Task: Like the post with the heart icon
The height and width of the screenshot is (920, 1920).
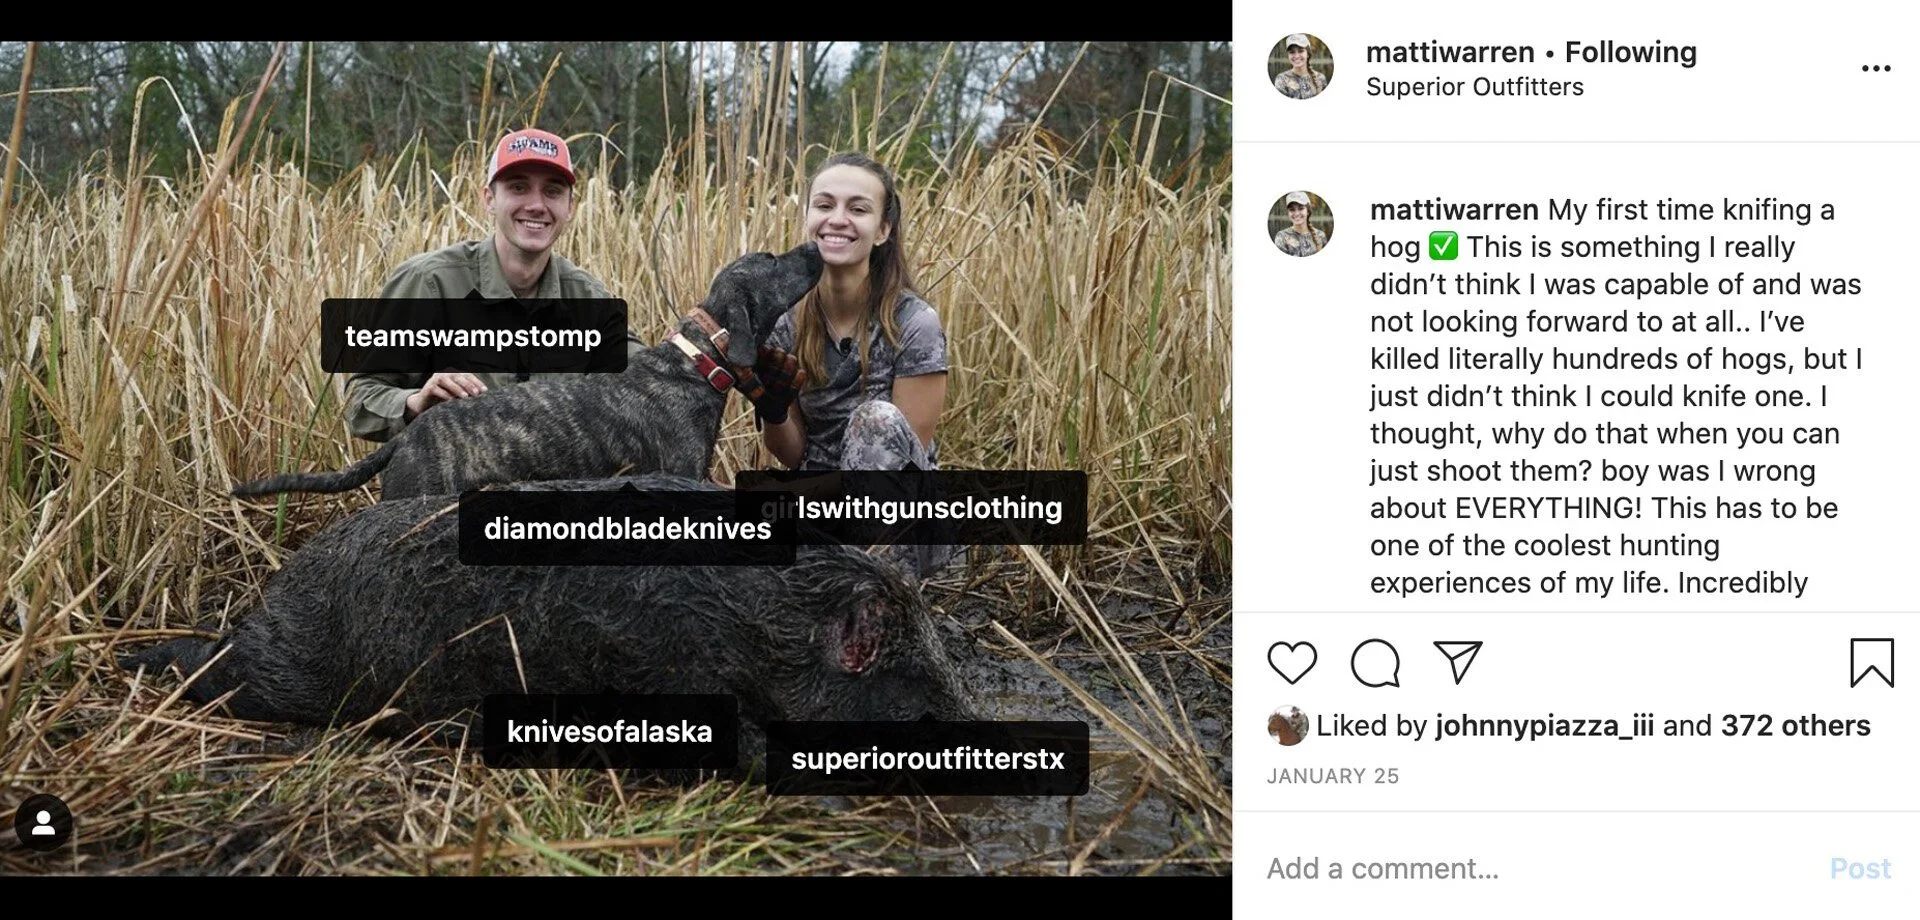Action: point(1291,663)
